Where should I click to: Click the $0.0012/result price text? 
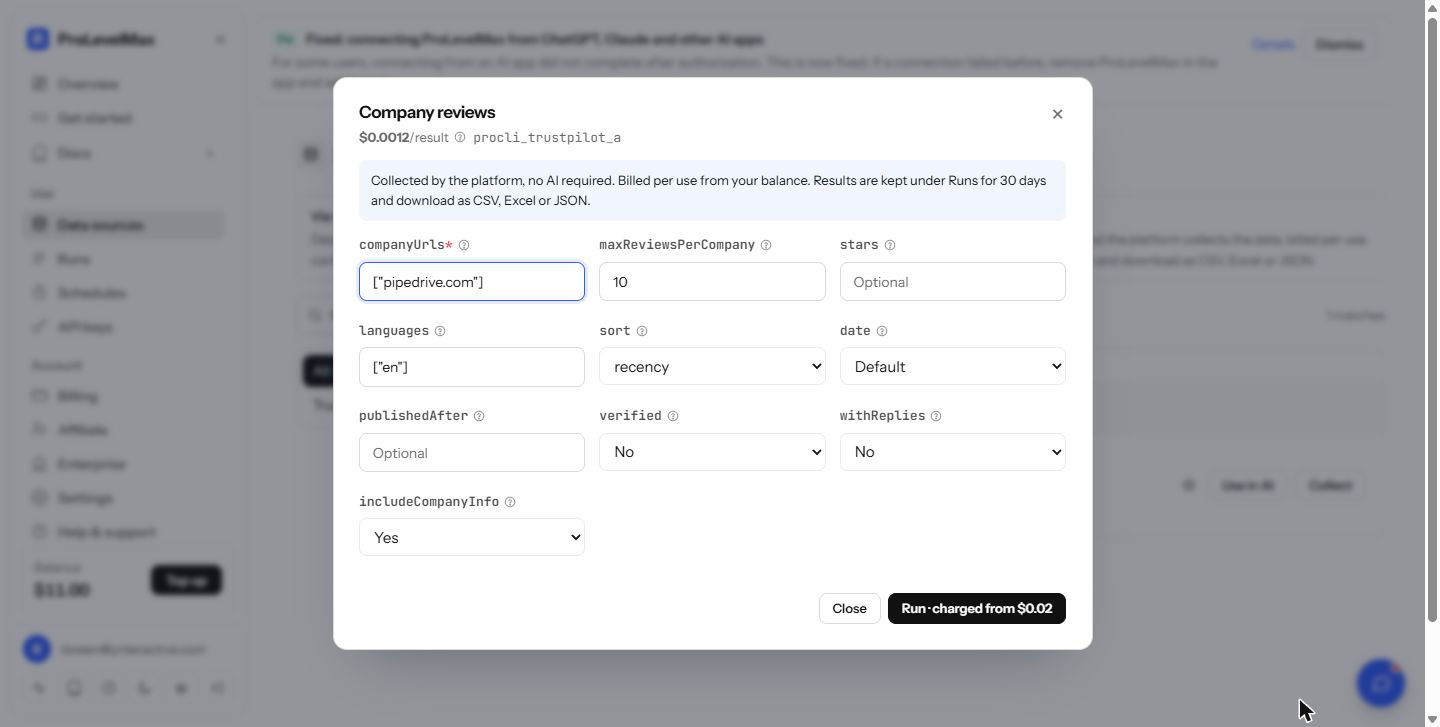[x=404, y=138]
